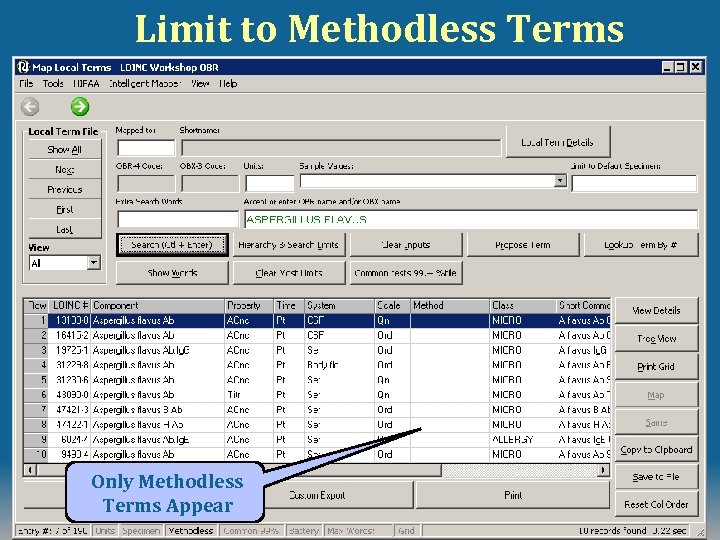Sort by LOINC # column header
Image resolution: width=720 pixels, height=540 pixels.
(x=70, y=306)
